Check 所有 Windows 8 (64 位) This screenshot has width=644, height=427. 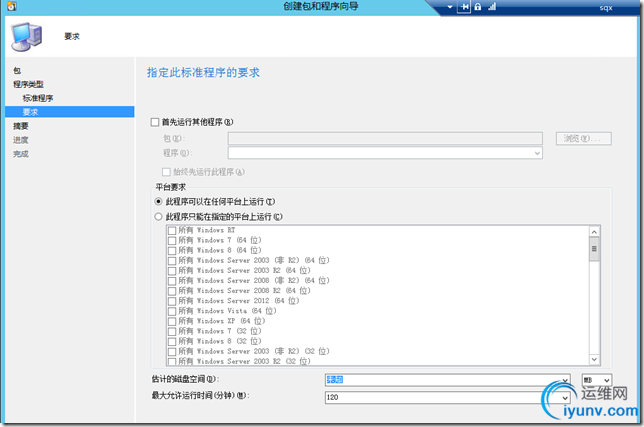pos(172,250)
